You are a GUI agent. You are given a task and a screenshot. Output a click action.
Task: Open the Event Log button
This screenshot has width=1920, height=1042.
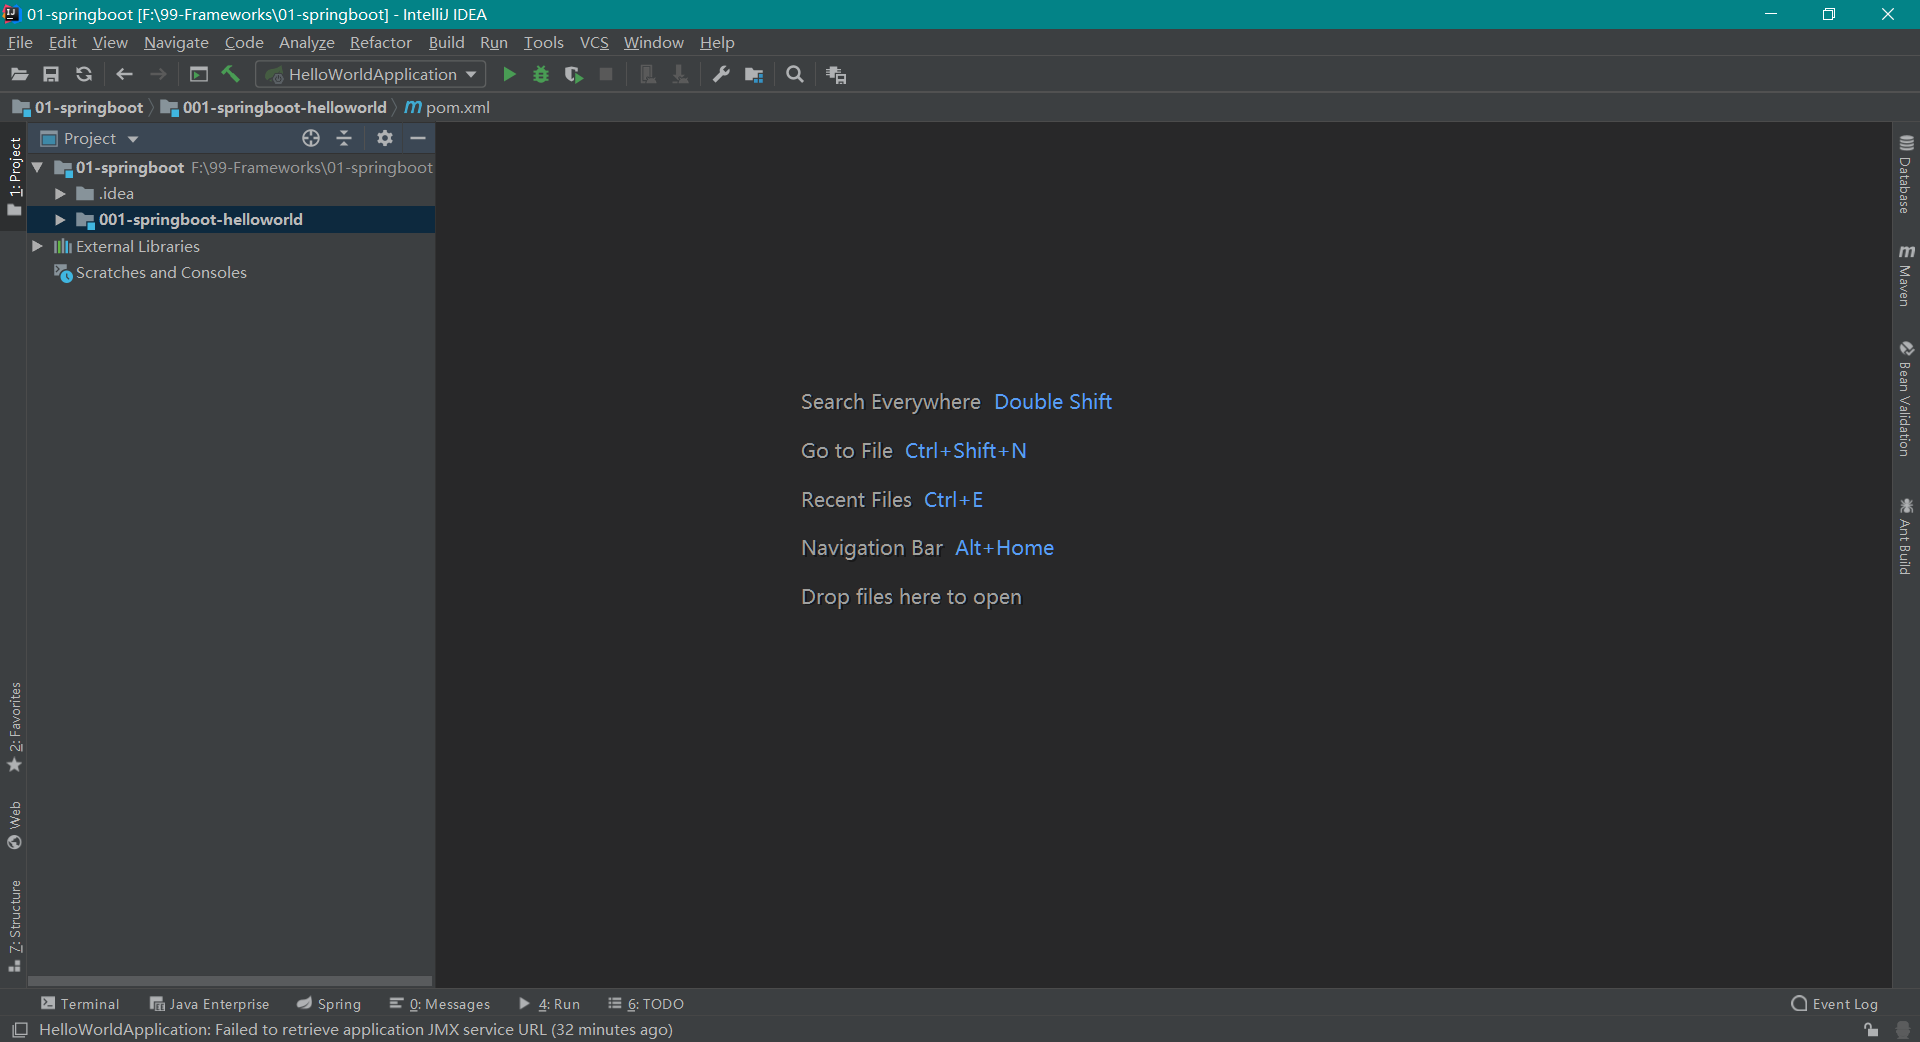[1835, 1004]
